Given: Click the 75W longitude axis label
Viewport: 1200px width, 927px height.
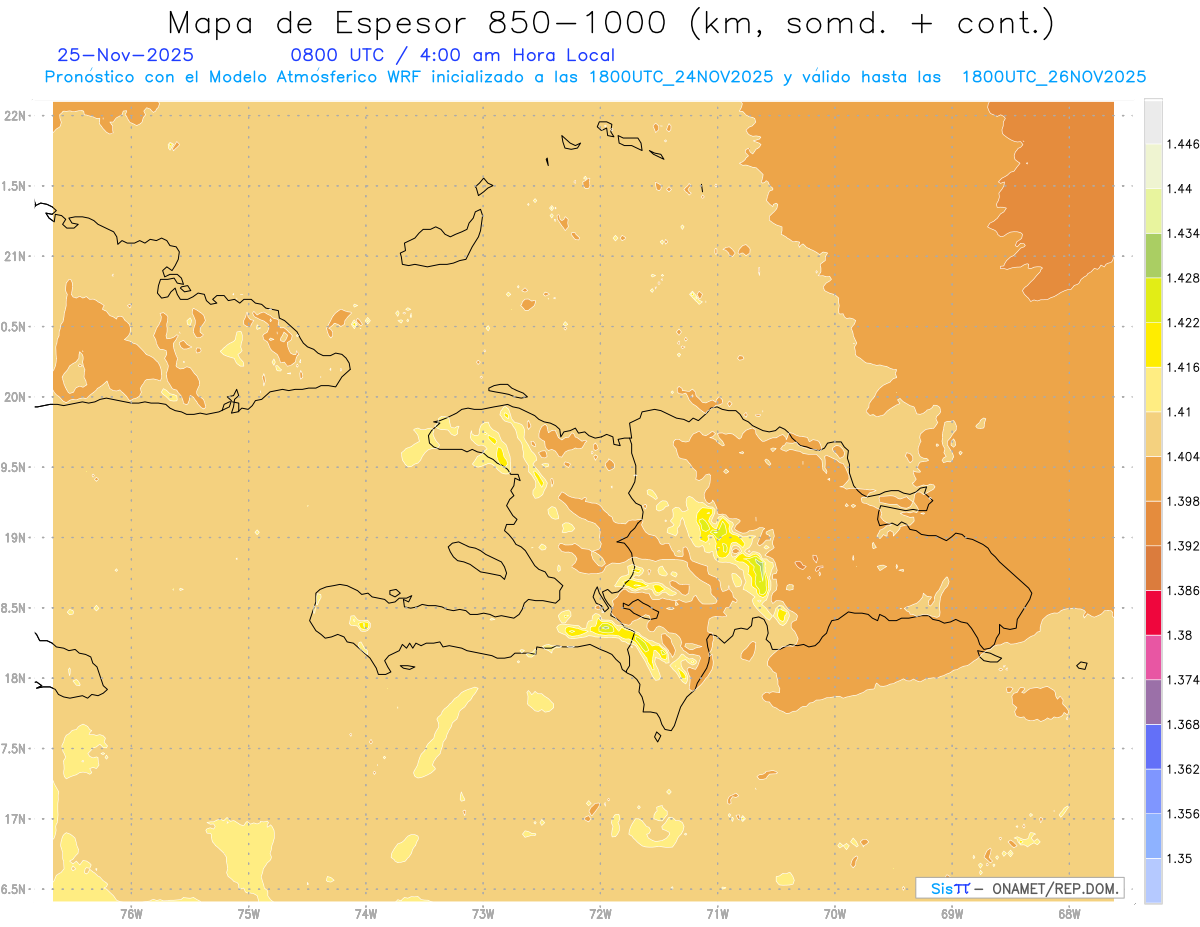Looking at the screenshot, I should click(x=248, y=913).
